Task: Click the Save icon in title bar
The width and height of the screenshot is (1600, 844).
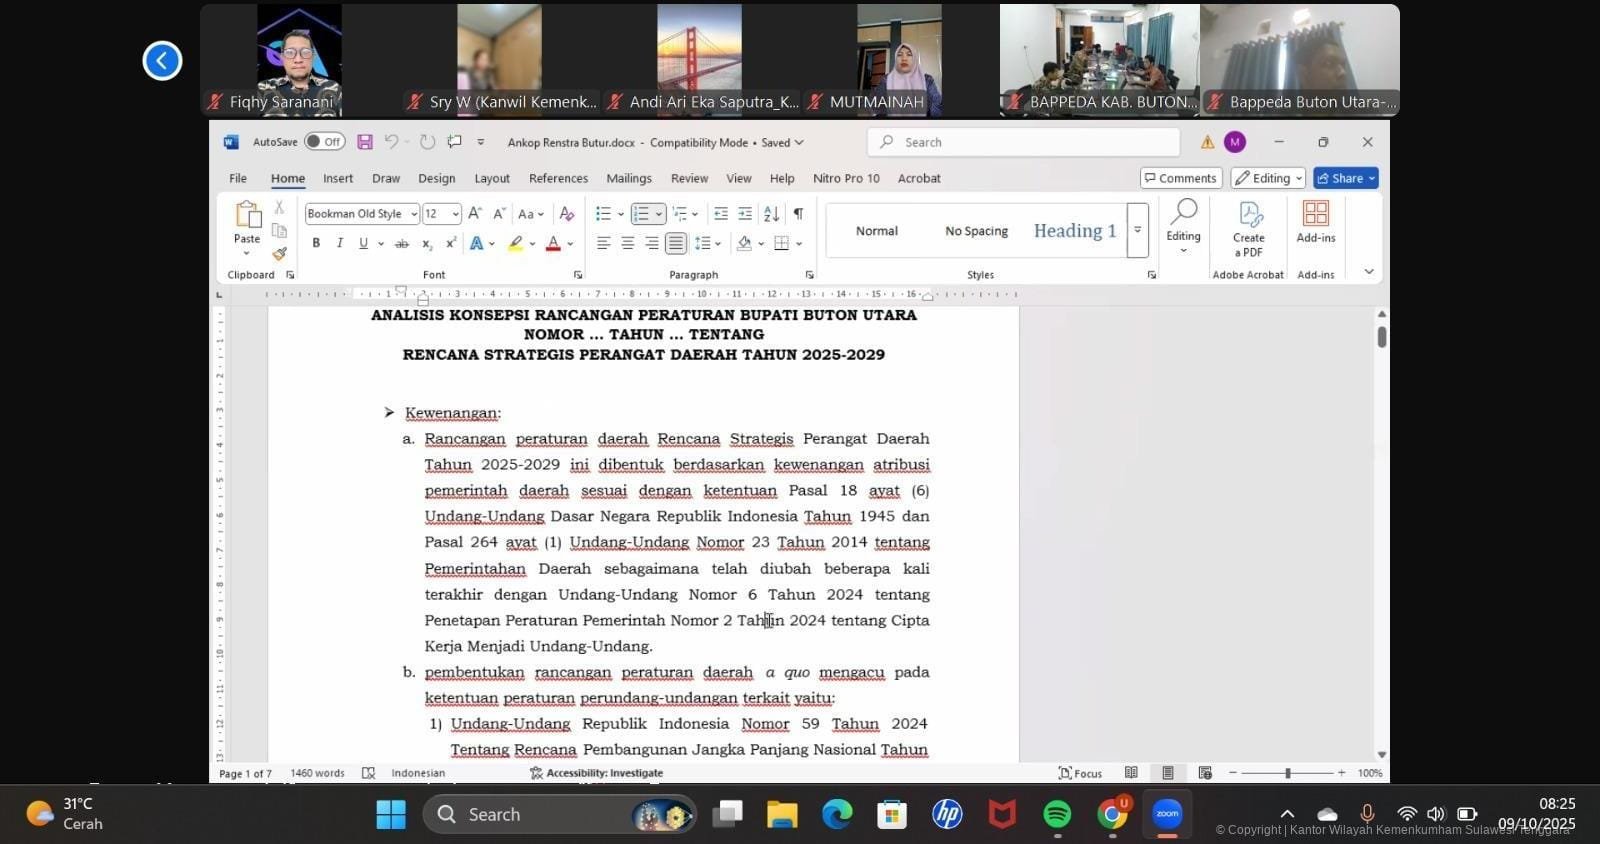Action: [365, 142]
